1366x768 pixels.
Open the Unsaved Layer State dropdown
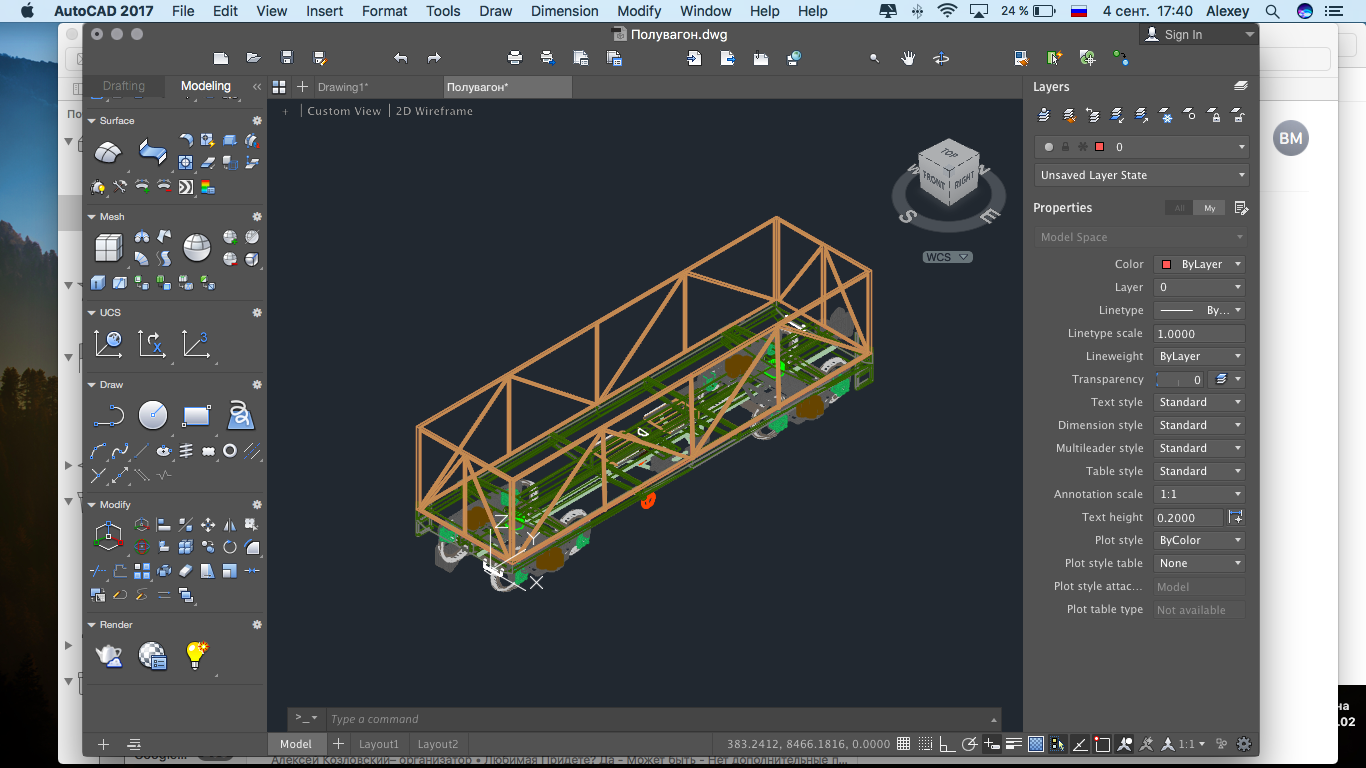coord(1142,175)
